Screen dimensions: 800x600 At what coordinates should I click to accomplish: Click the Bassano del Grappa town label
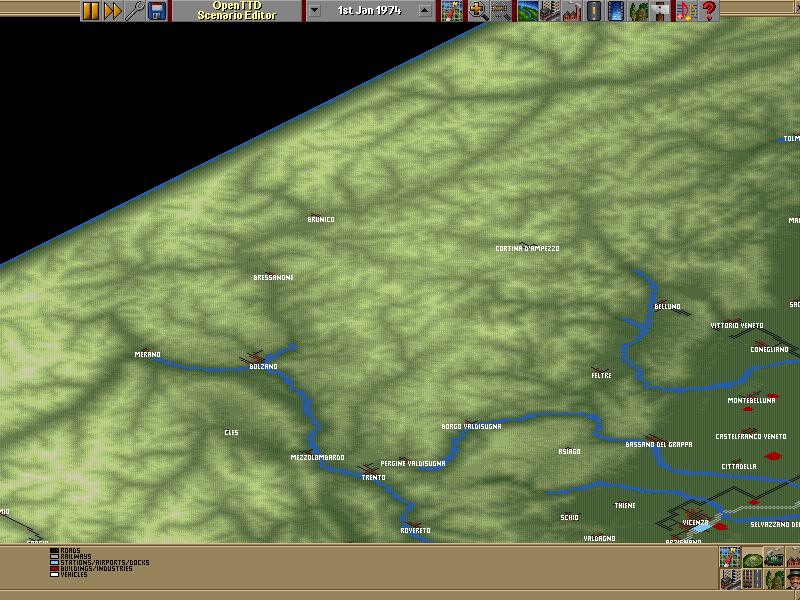pos(659,444)
